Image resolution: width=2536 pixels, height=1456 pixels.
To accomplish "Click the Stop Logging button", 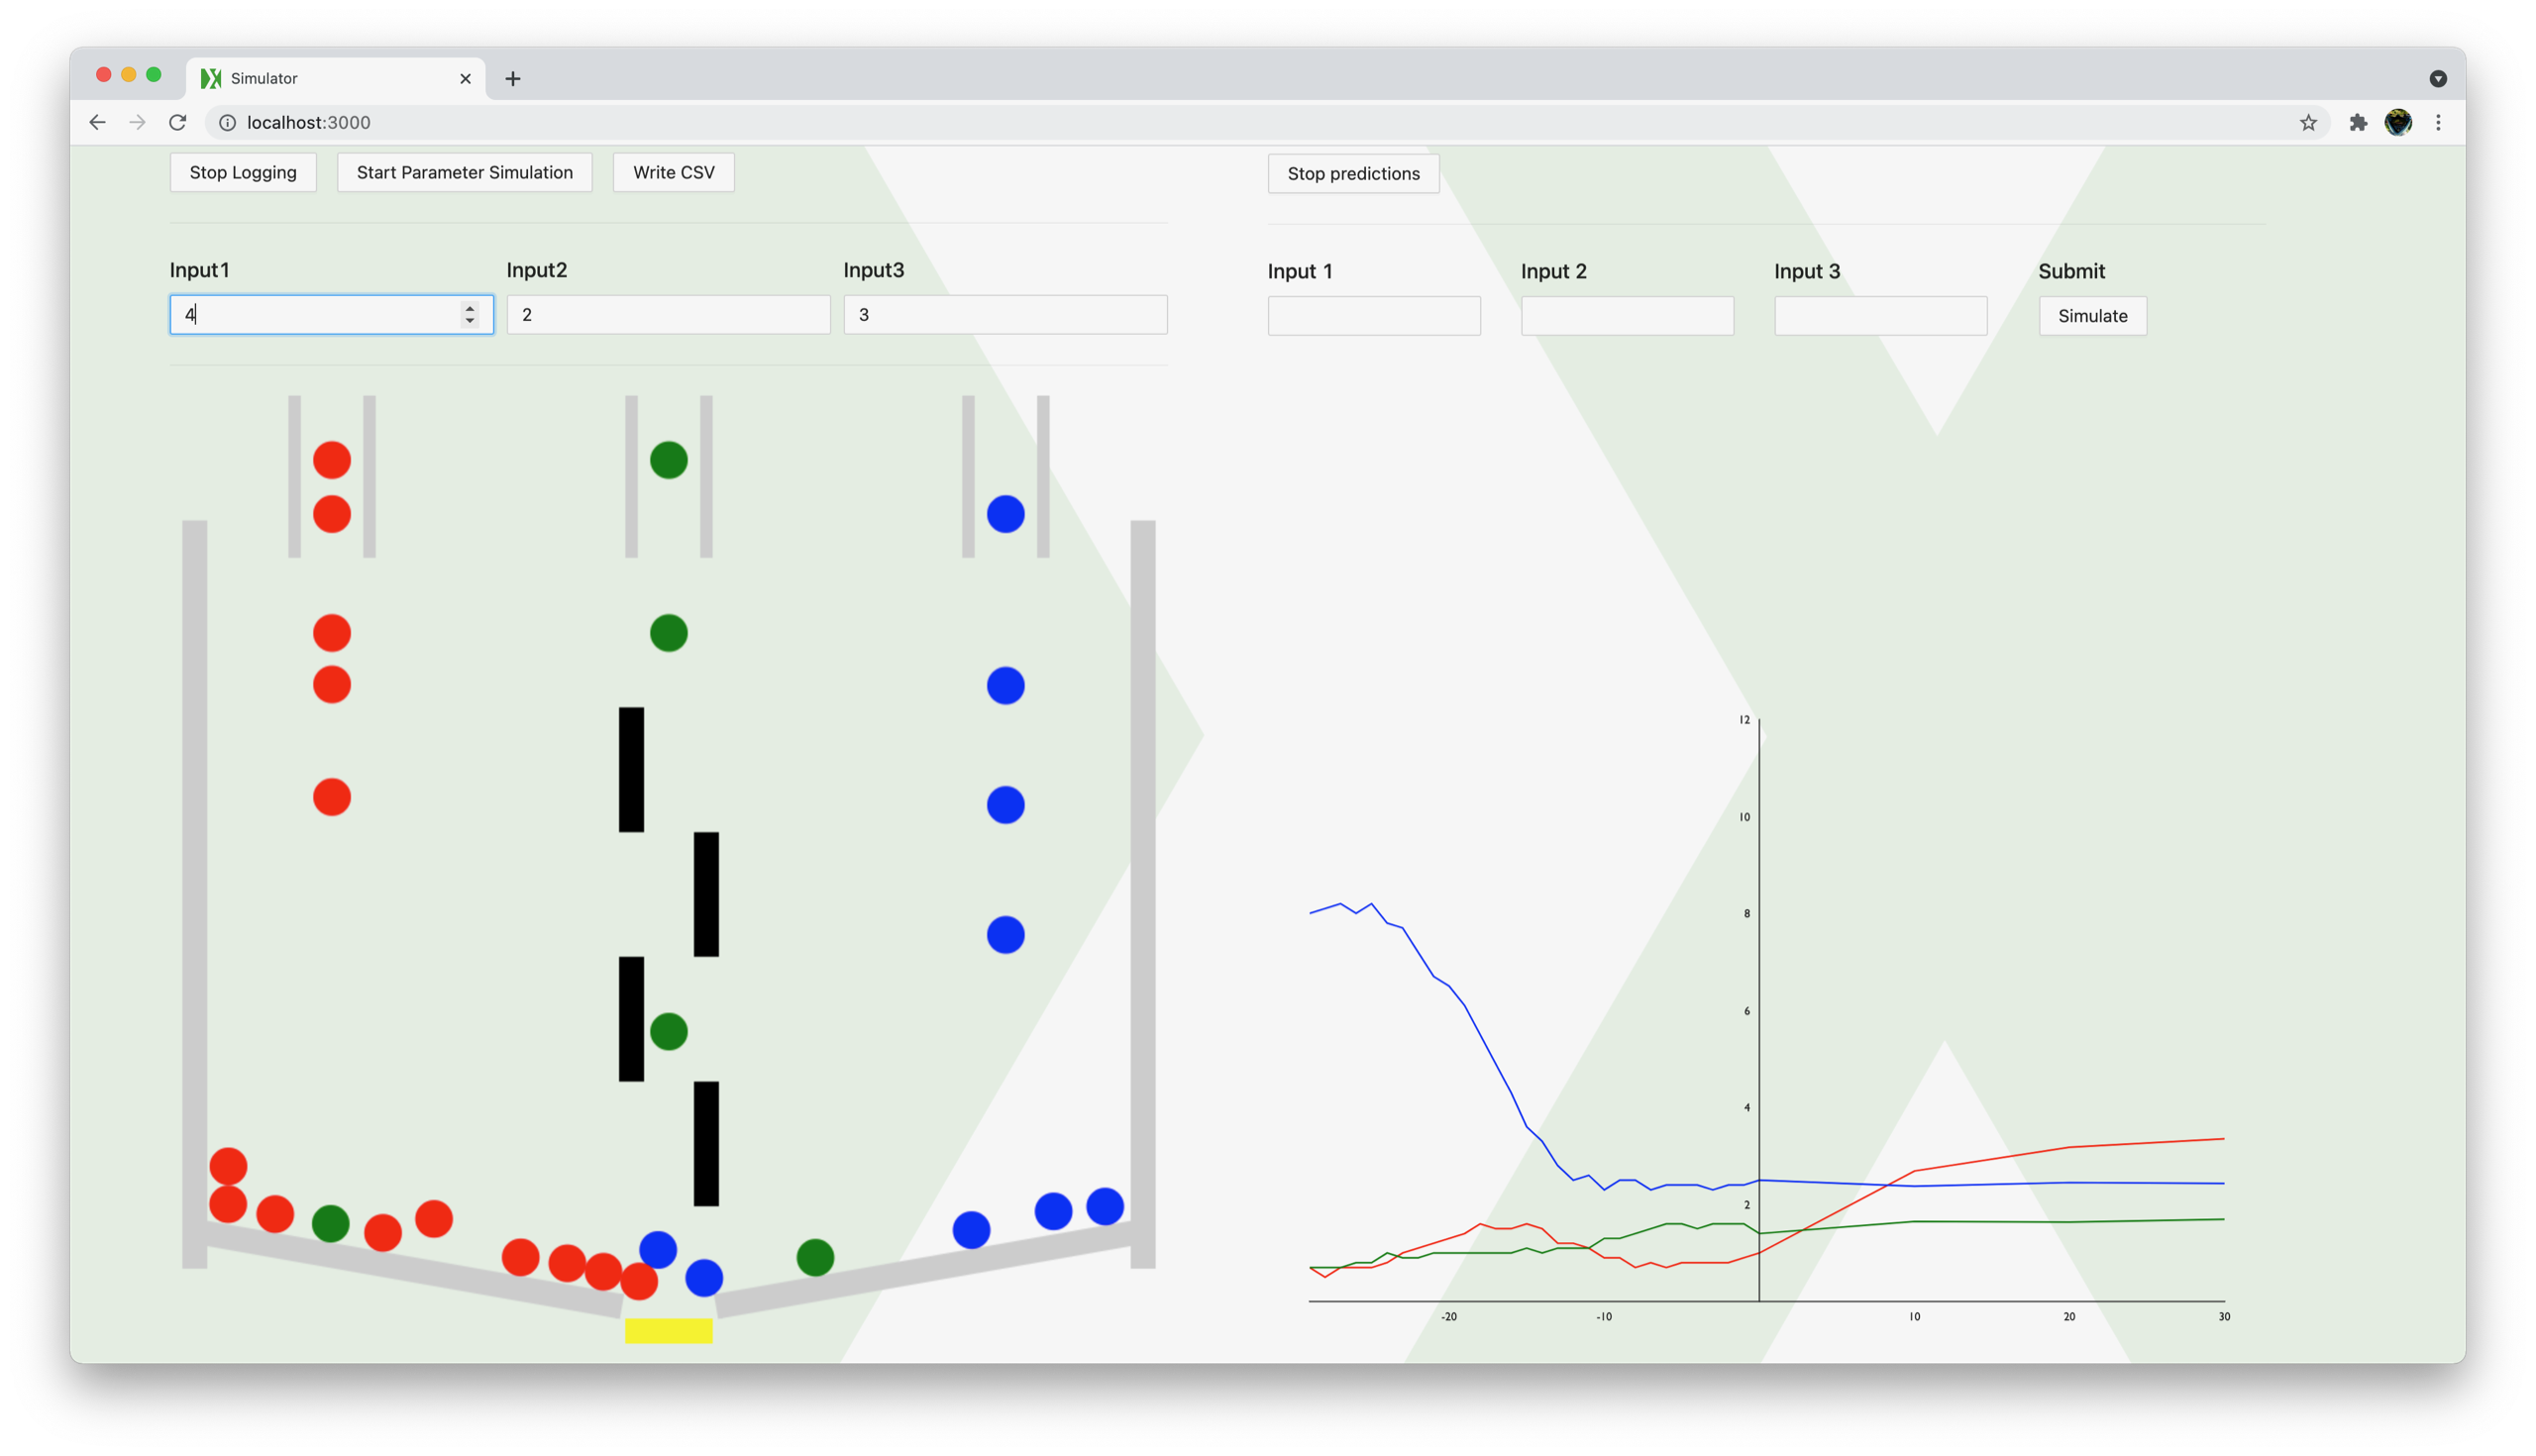I will pyautogui.click(x=243, y=172).
